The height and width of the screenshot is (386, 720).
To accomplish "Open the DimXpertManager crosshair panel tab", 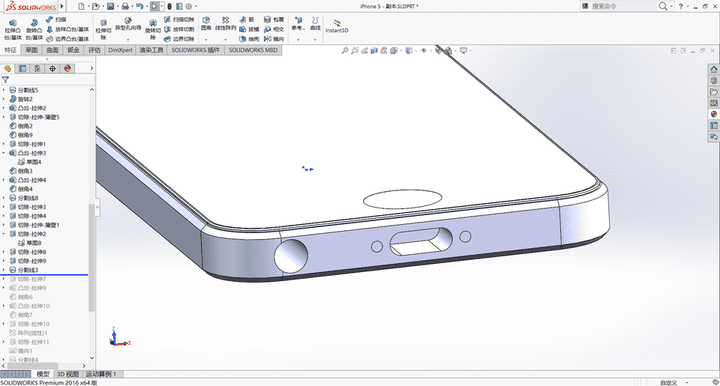I will pyautogui.click(x=52, y=68).
